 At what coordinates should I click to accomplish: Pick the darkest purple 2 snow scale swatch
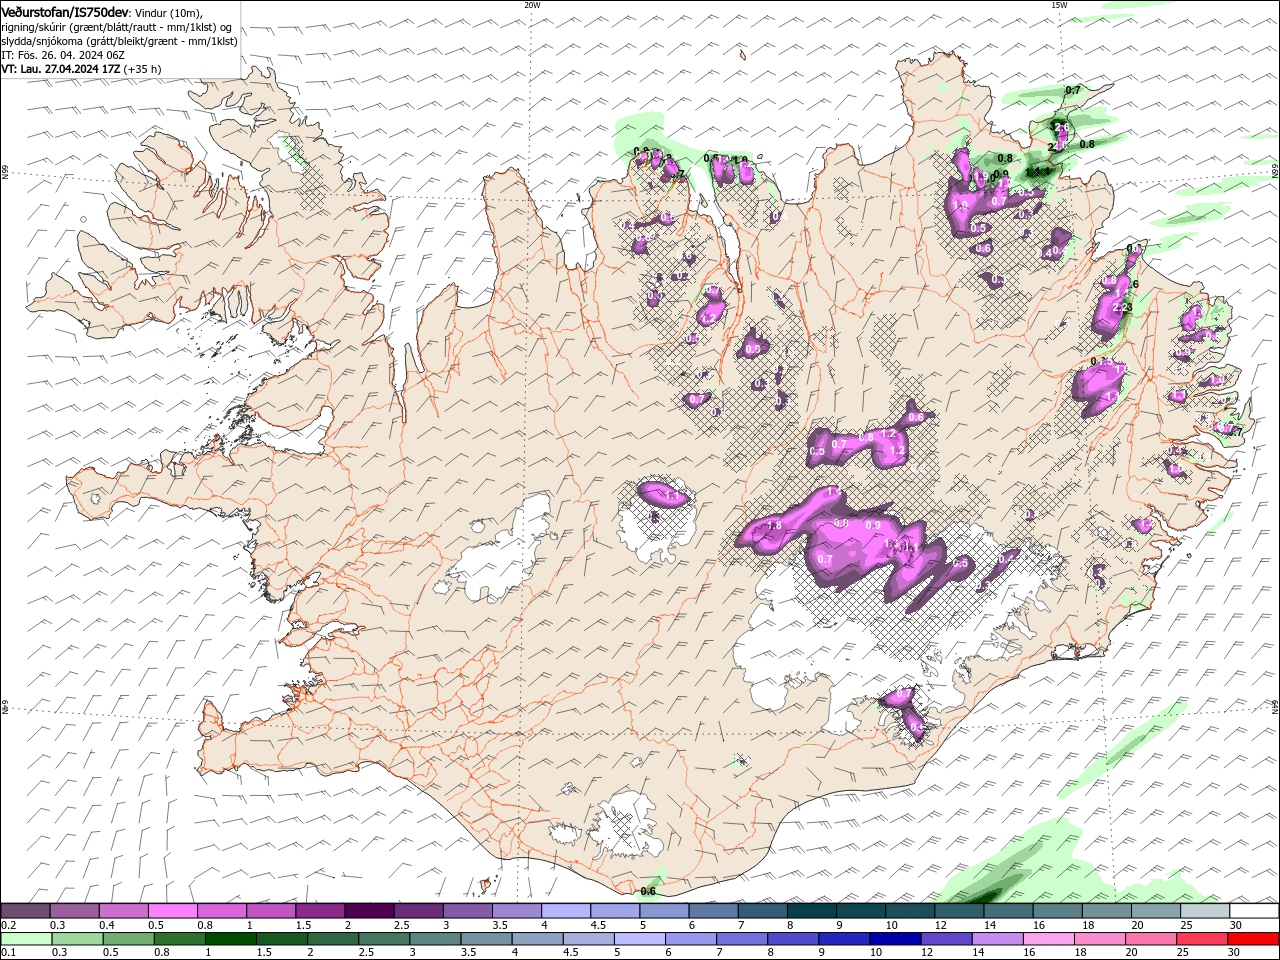[369, 911]
